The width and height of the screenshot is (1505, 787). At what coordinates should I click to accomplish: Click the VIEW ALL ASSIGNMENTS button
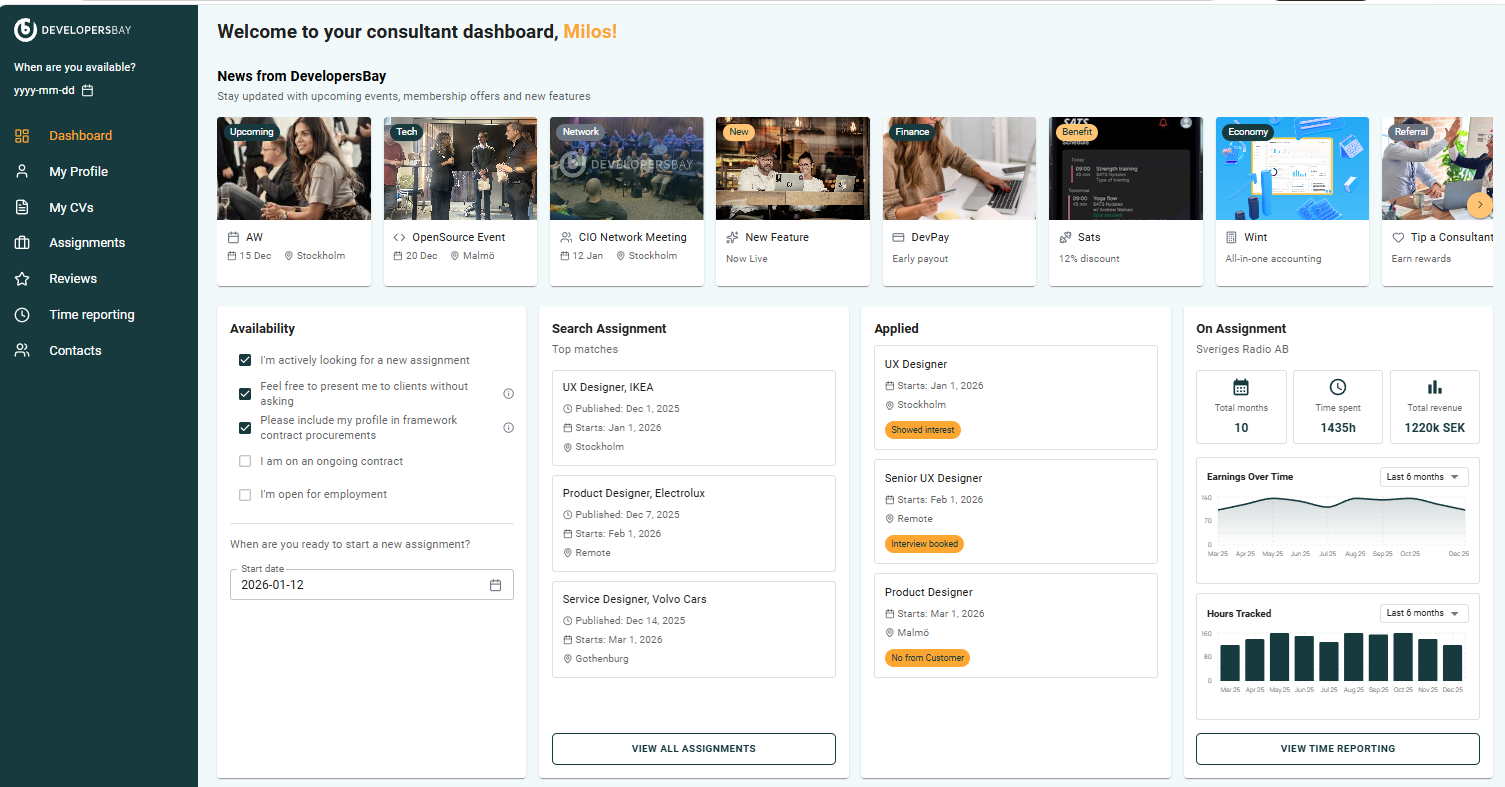click(x=694, y=749)
